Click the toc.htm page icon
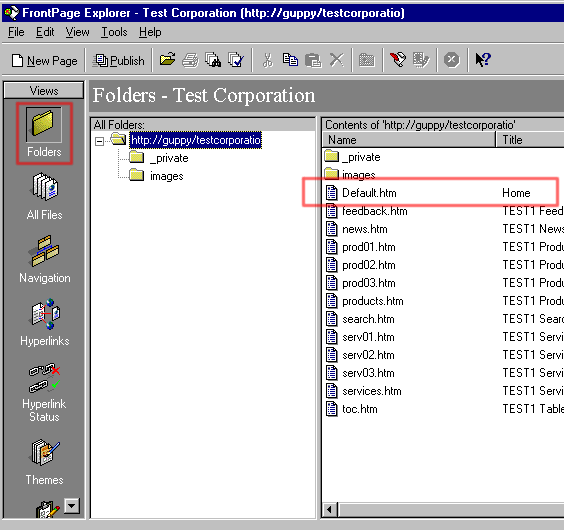564x530 pixels. pyautogui.click(x=331, y=409)
